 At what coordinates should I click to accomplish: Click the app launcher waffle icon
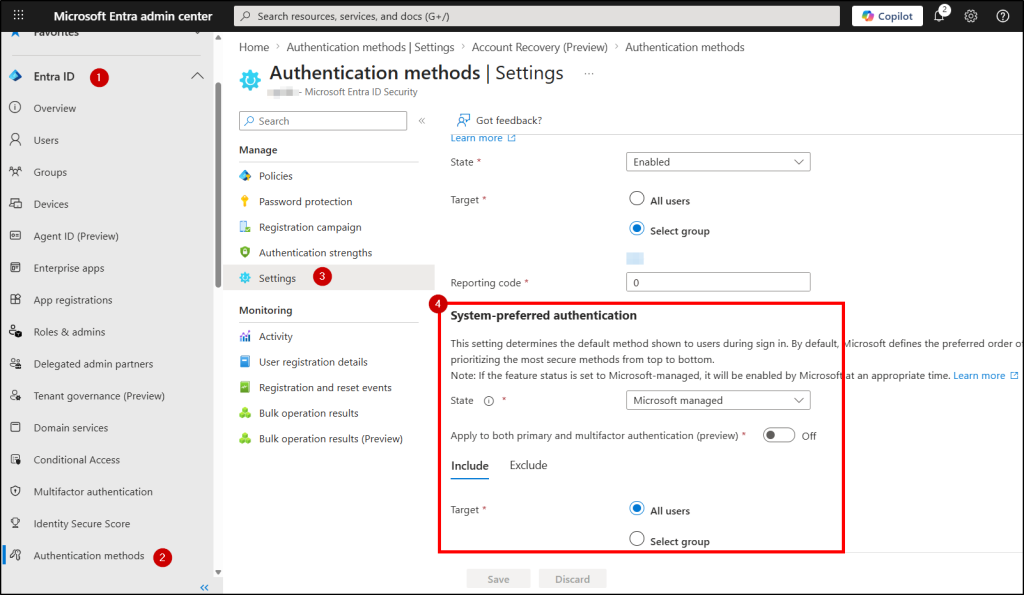[18, 16]
